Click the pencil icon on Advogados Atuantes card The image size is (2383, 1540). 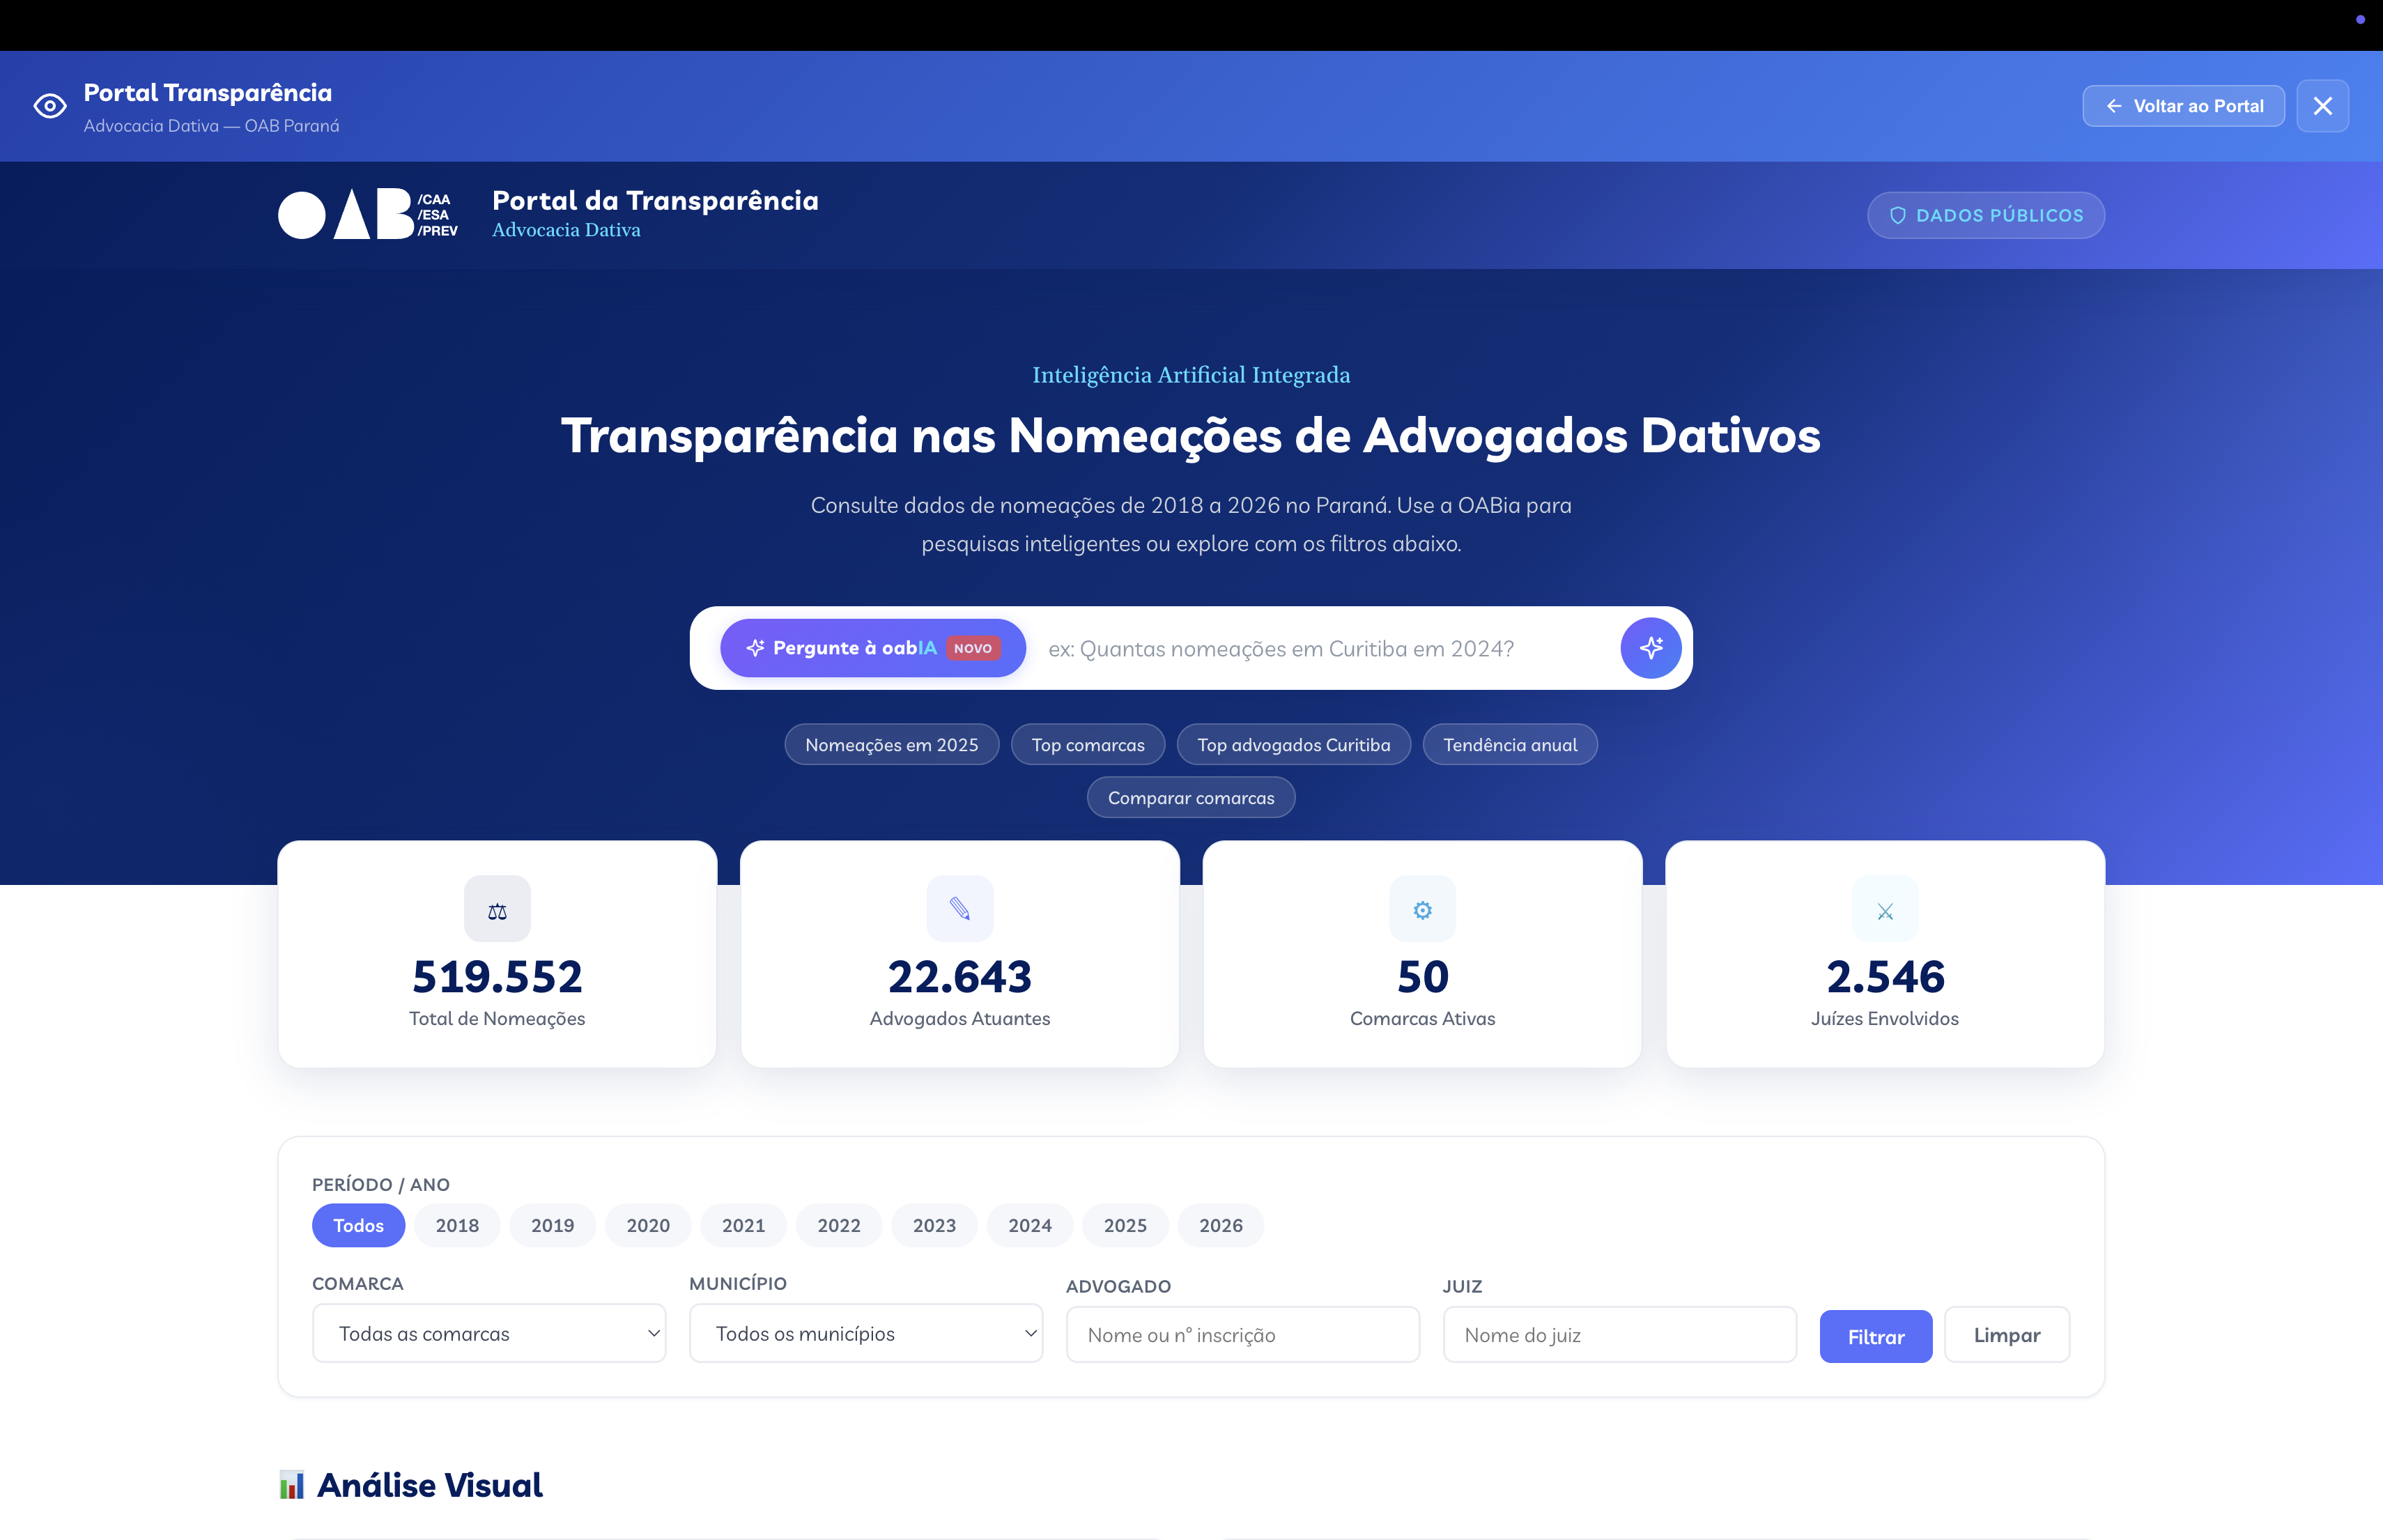click(x=959, y=908)
